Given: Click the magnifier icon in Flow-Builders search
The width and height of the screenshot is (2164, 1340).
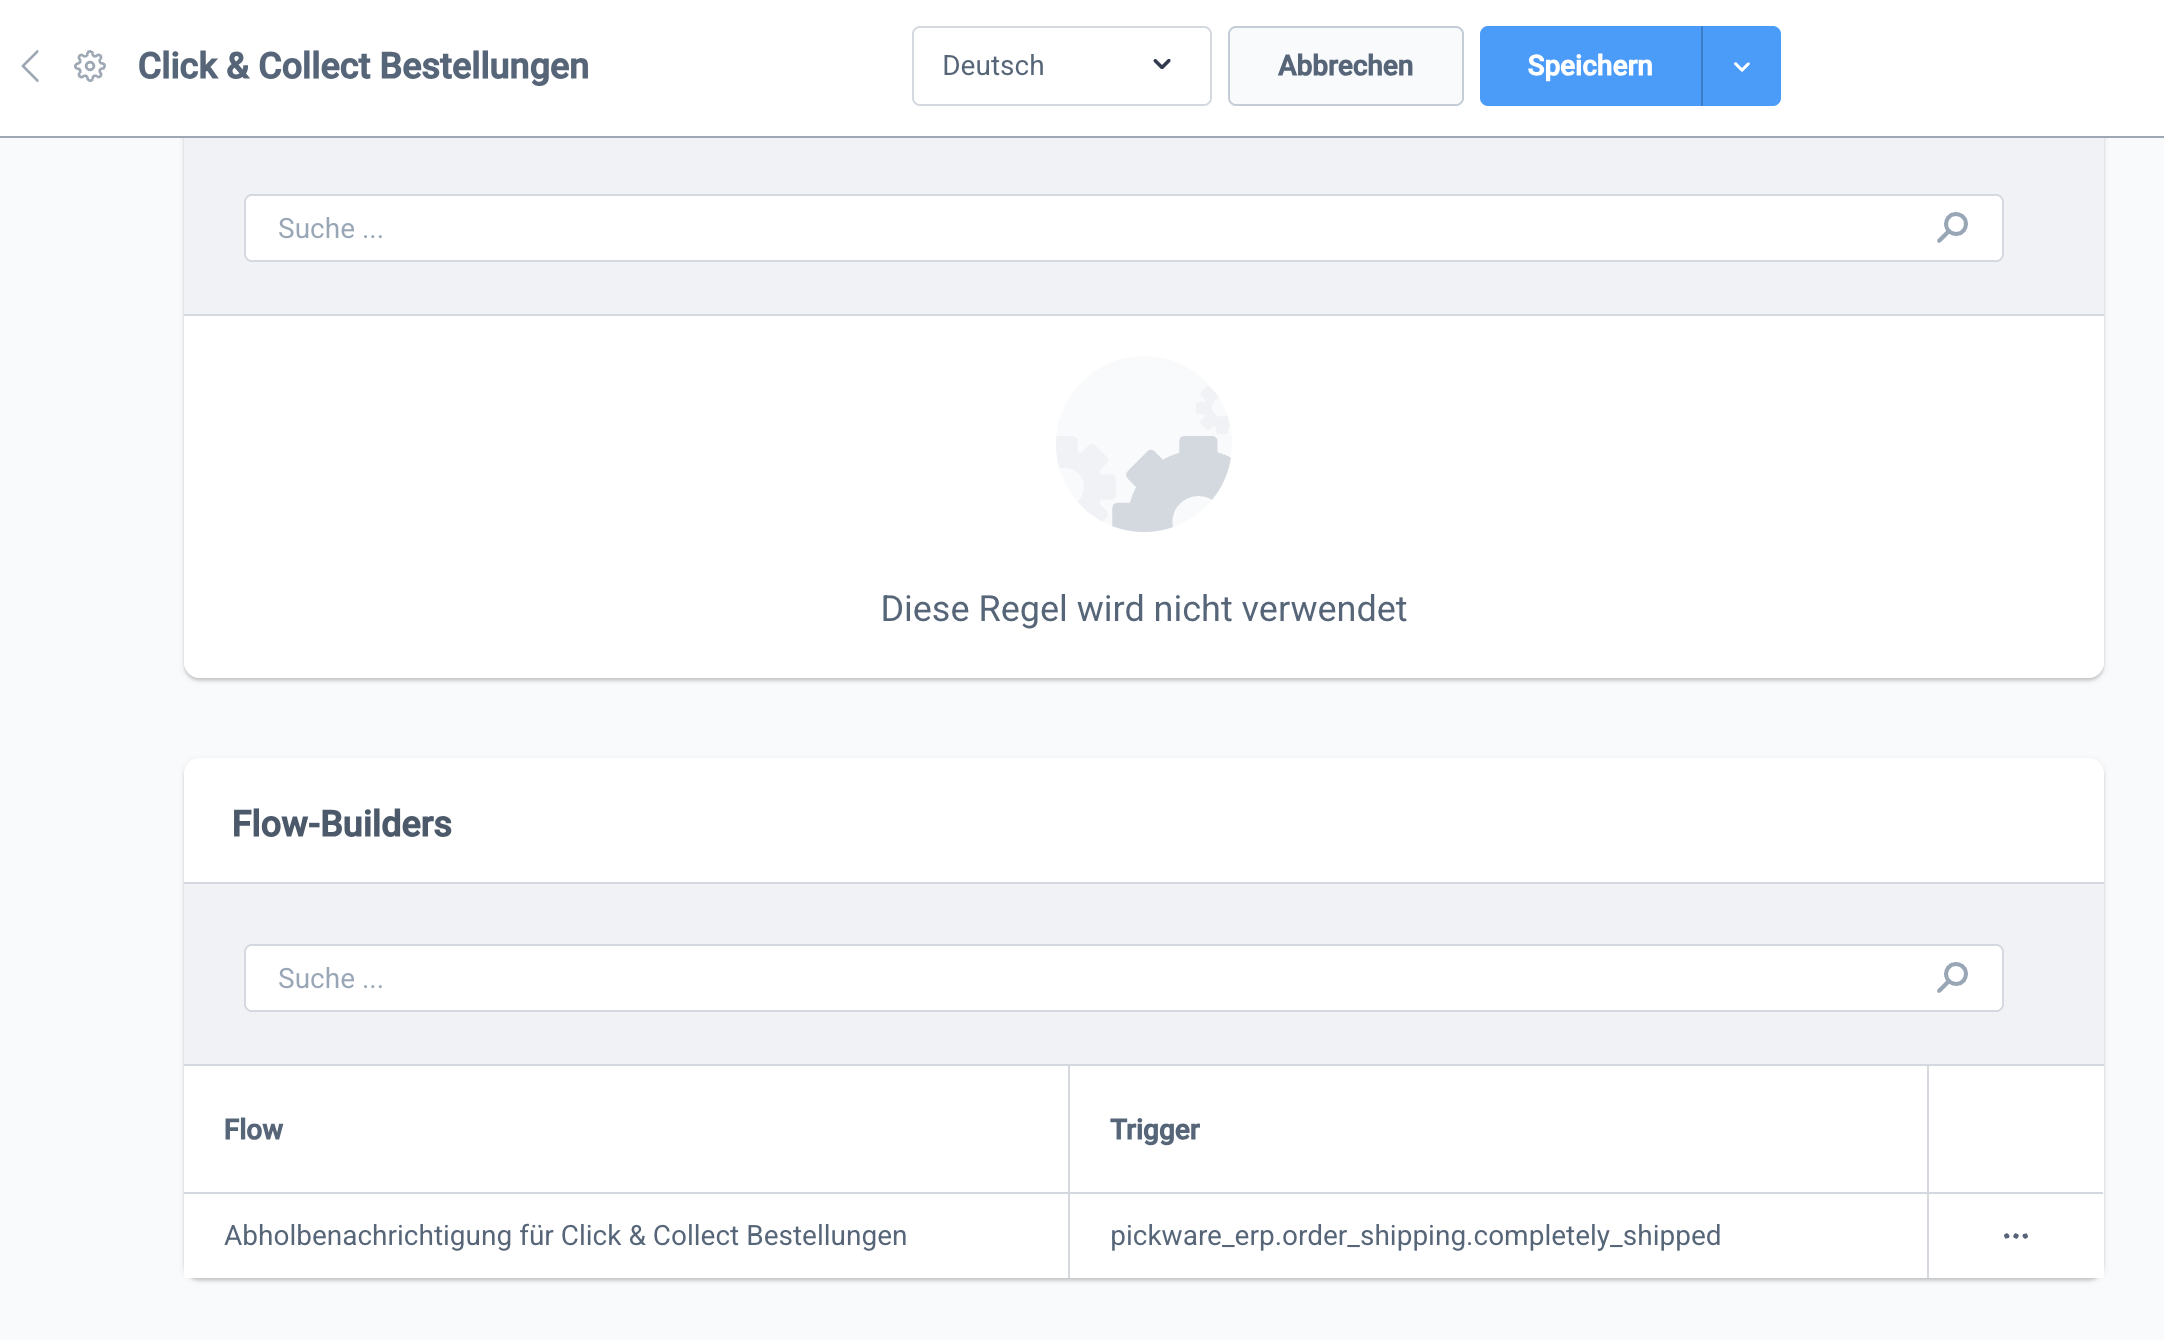Looking at the screenshot, I should tap(1952, 978).
